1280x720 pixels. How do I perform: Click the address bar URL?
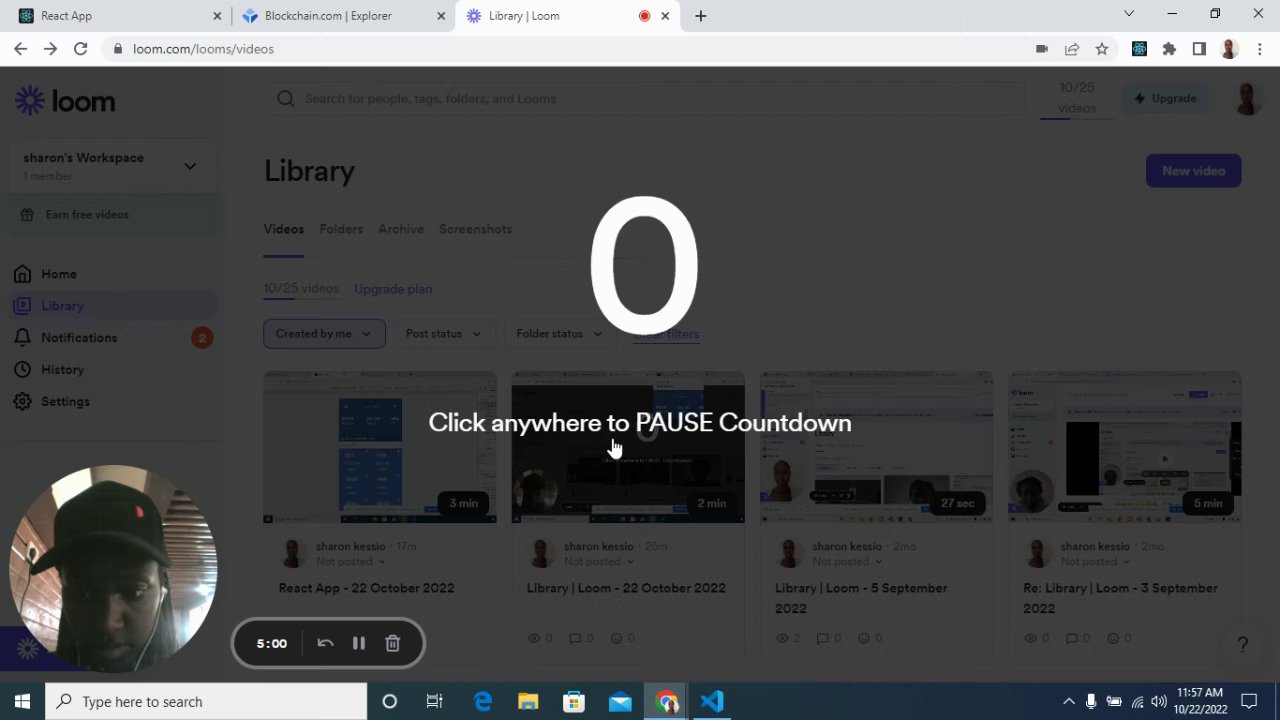(x=203, y=49)
